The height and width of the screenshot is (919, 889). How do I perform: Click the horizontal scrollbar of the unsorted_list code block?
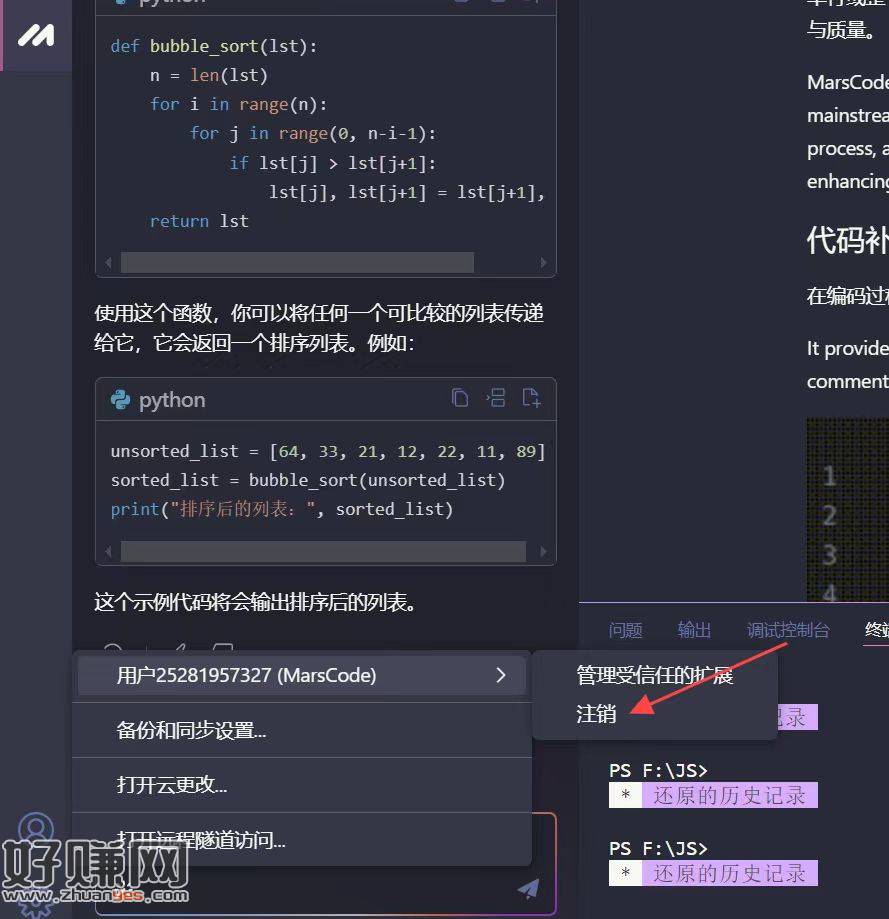[323, 552]
